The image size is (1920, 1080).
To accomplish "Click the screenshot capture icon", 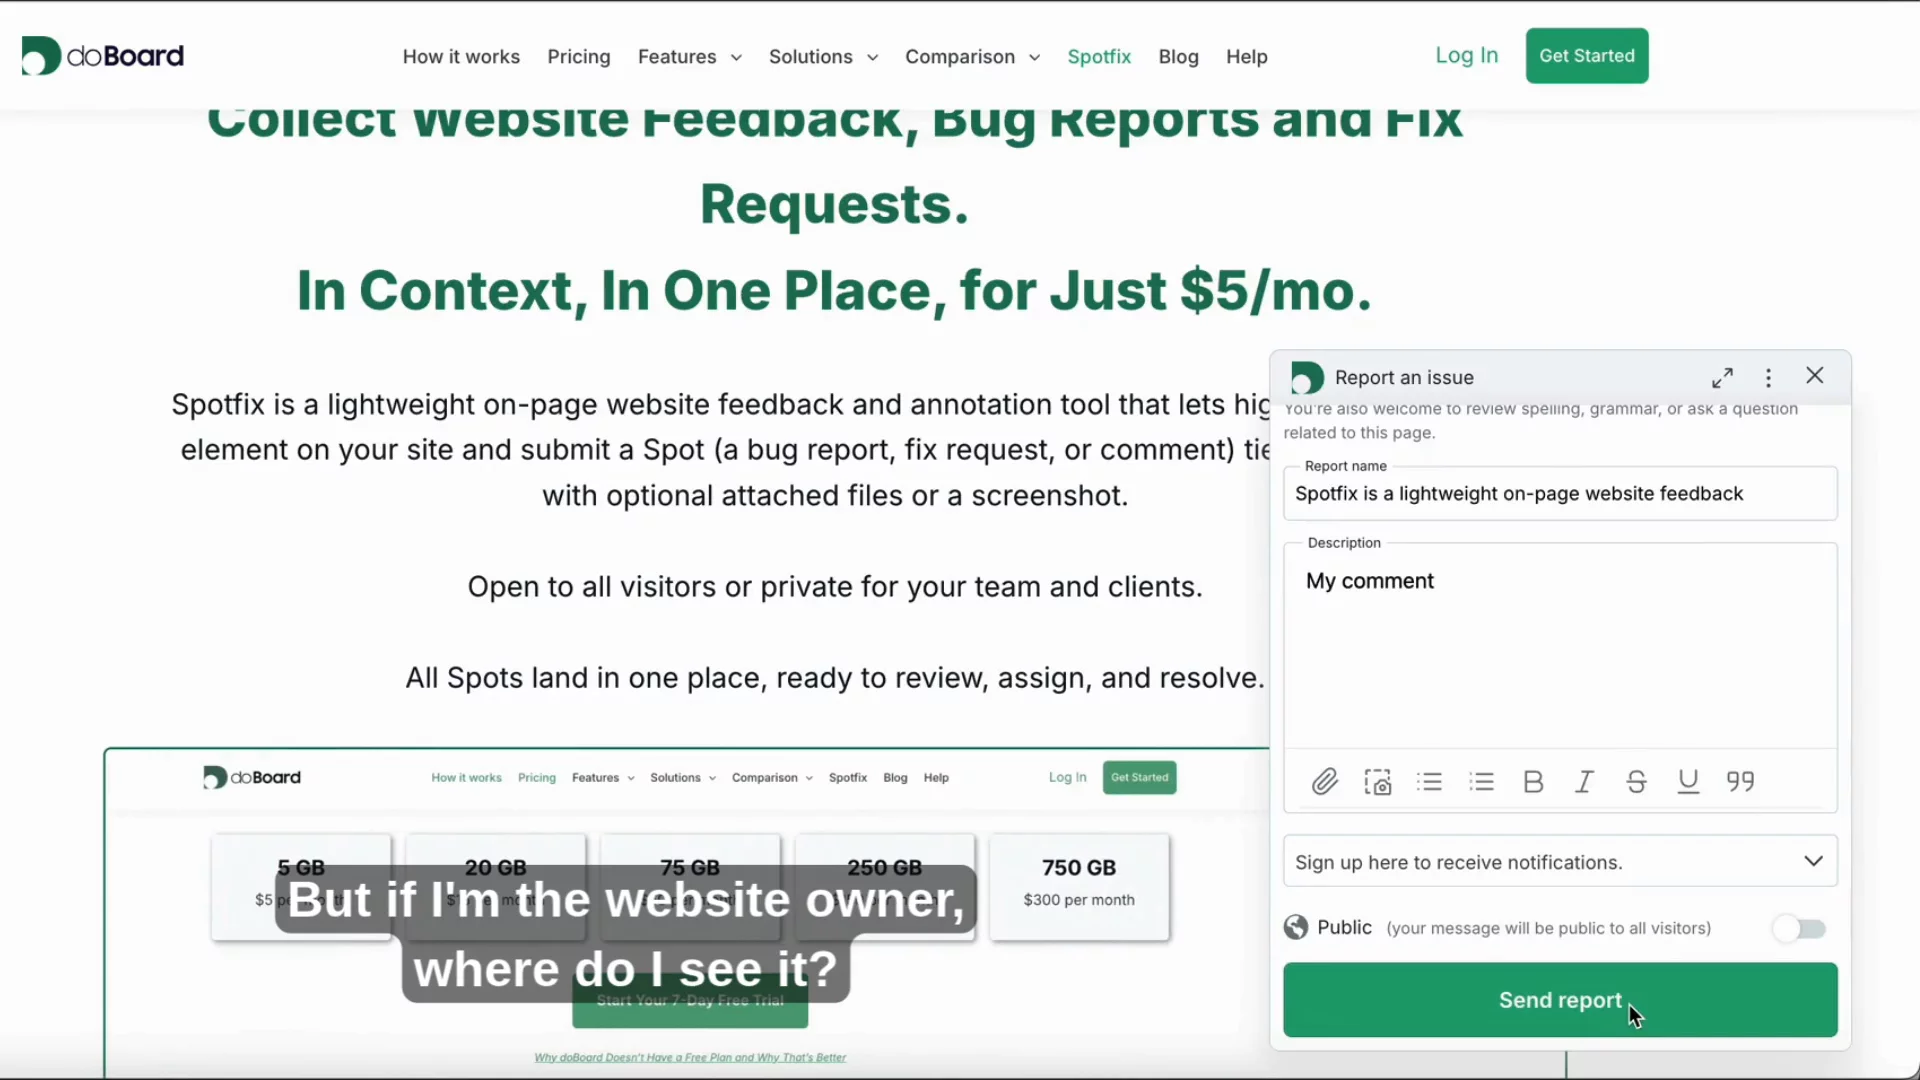I will click(1378, 781).
